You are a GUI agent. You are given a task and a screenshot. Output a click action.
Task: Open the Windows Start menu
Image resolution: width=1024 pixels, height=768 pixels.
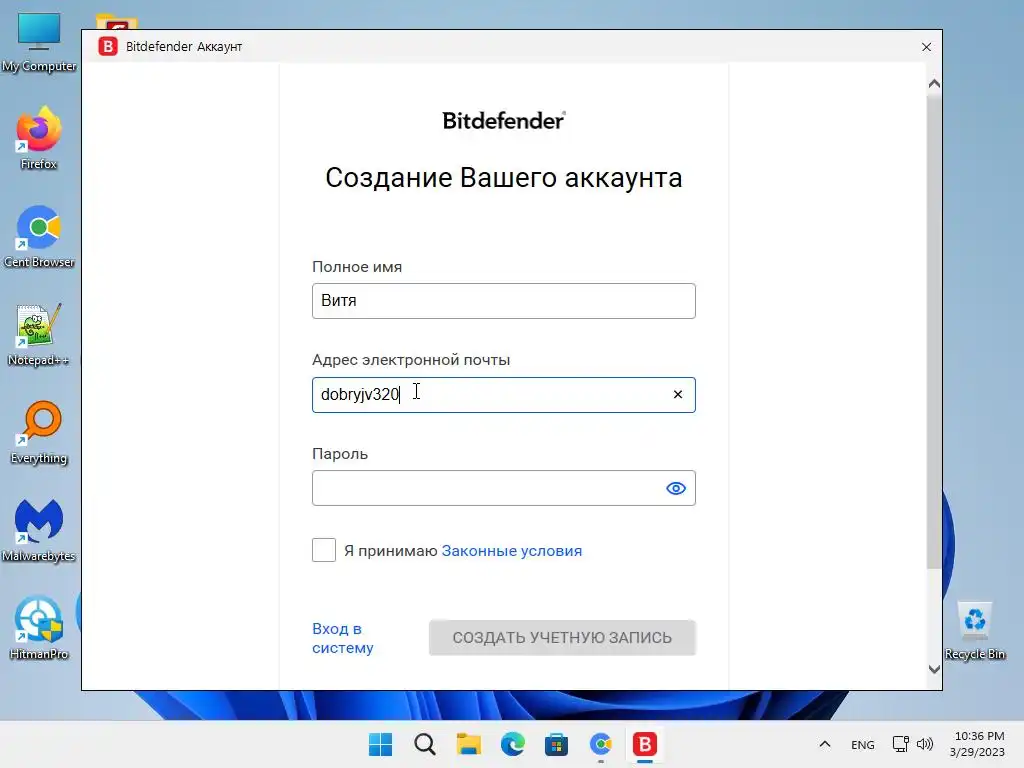[381, 744]
